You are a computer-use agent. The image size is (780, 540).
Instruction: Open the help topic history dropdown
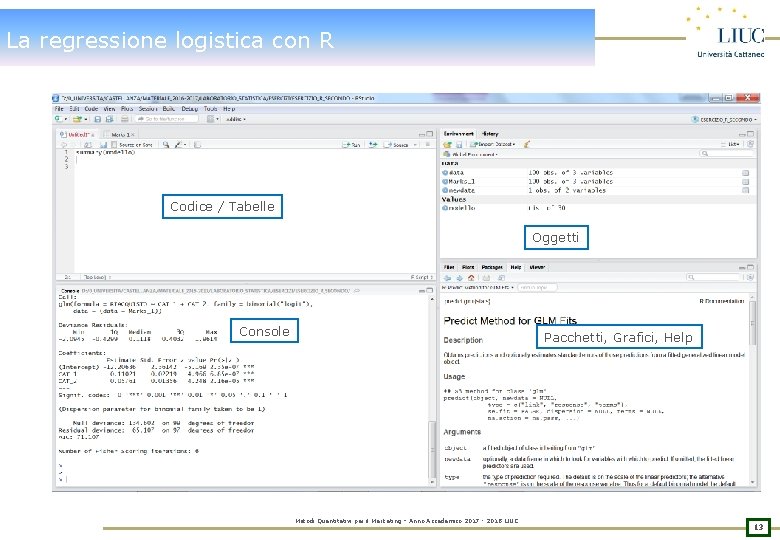pos(478,287)
